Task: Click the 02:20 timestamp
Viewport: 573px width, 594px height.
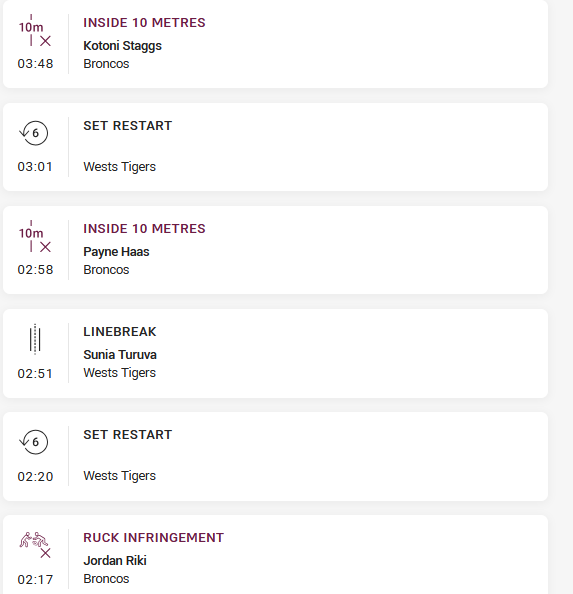Action: [35, 477]
